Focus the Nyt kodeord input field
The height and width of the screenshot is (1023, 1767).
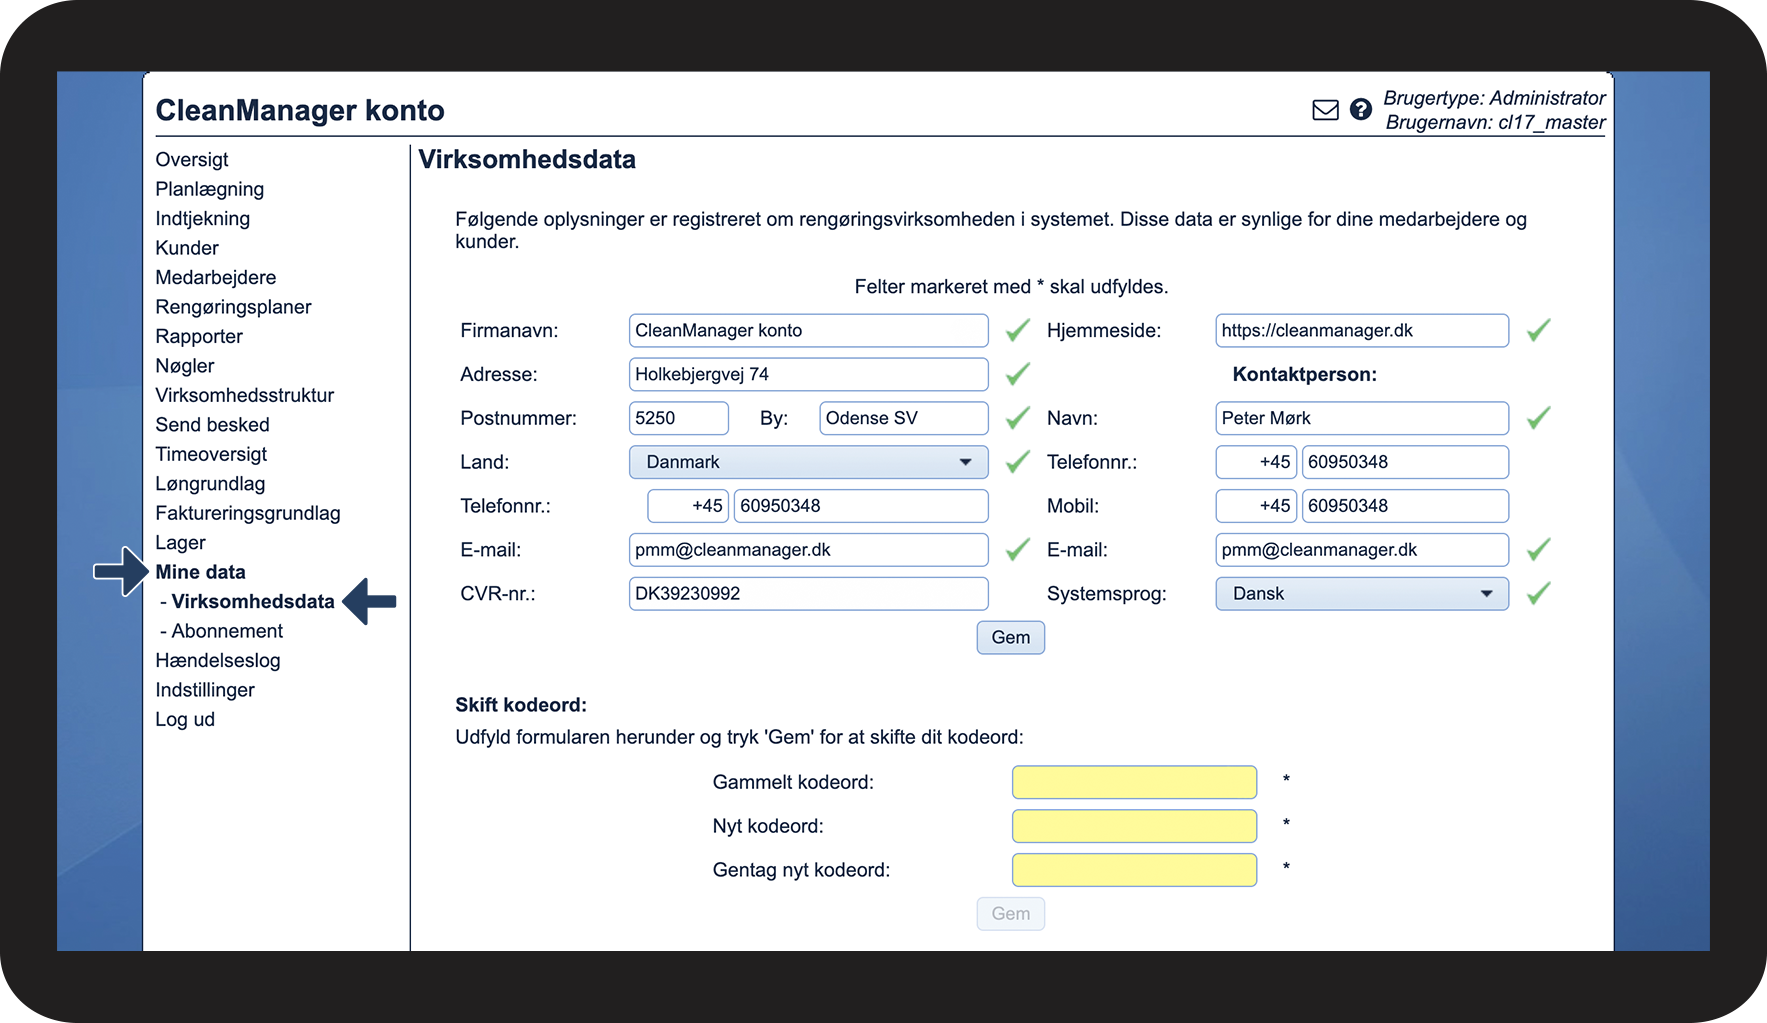[x=1134, y=826]
